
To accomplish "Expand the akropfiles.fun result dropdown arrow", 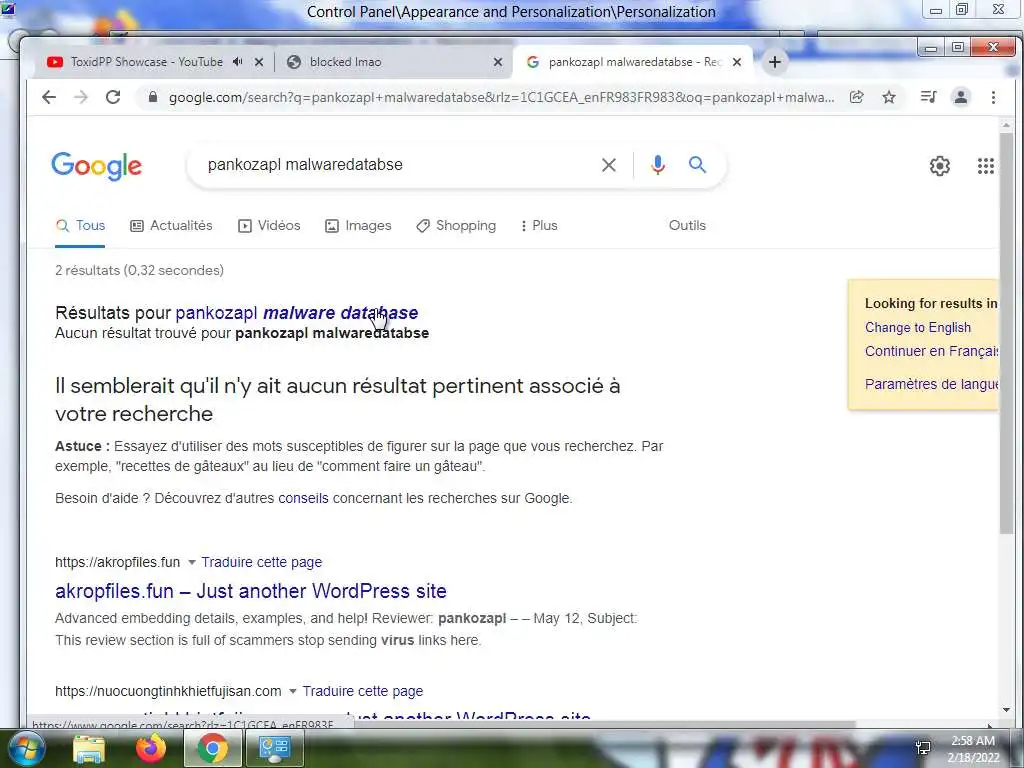I will click(x=191, y=562).
